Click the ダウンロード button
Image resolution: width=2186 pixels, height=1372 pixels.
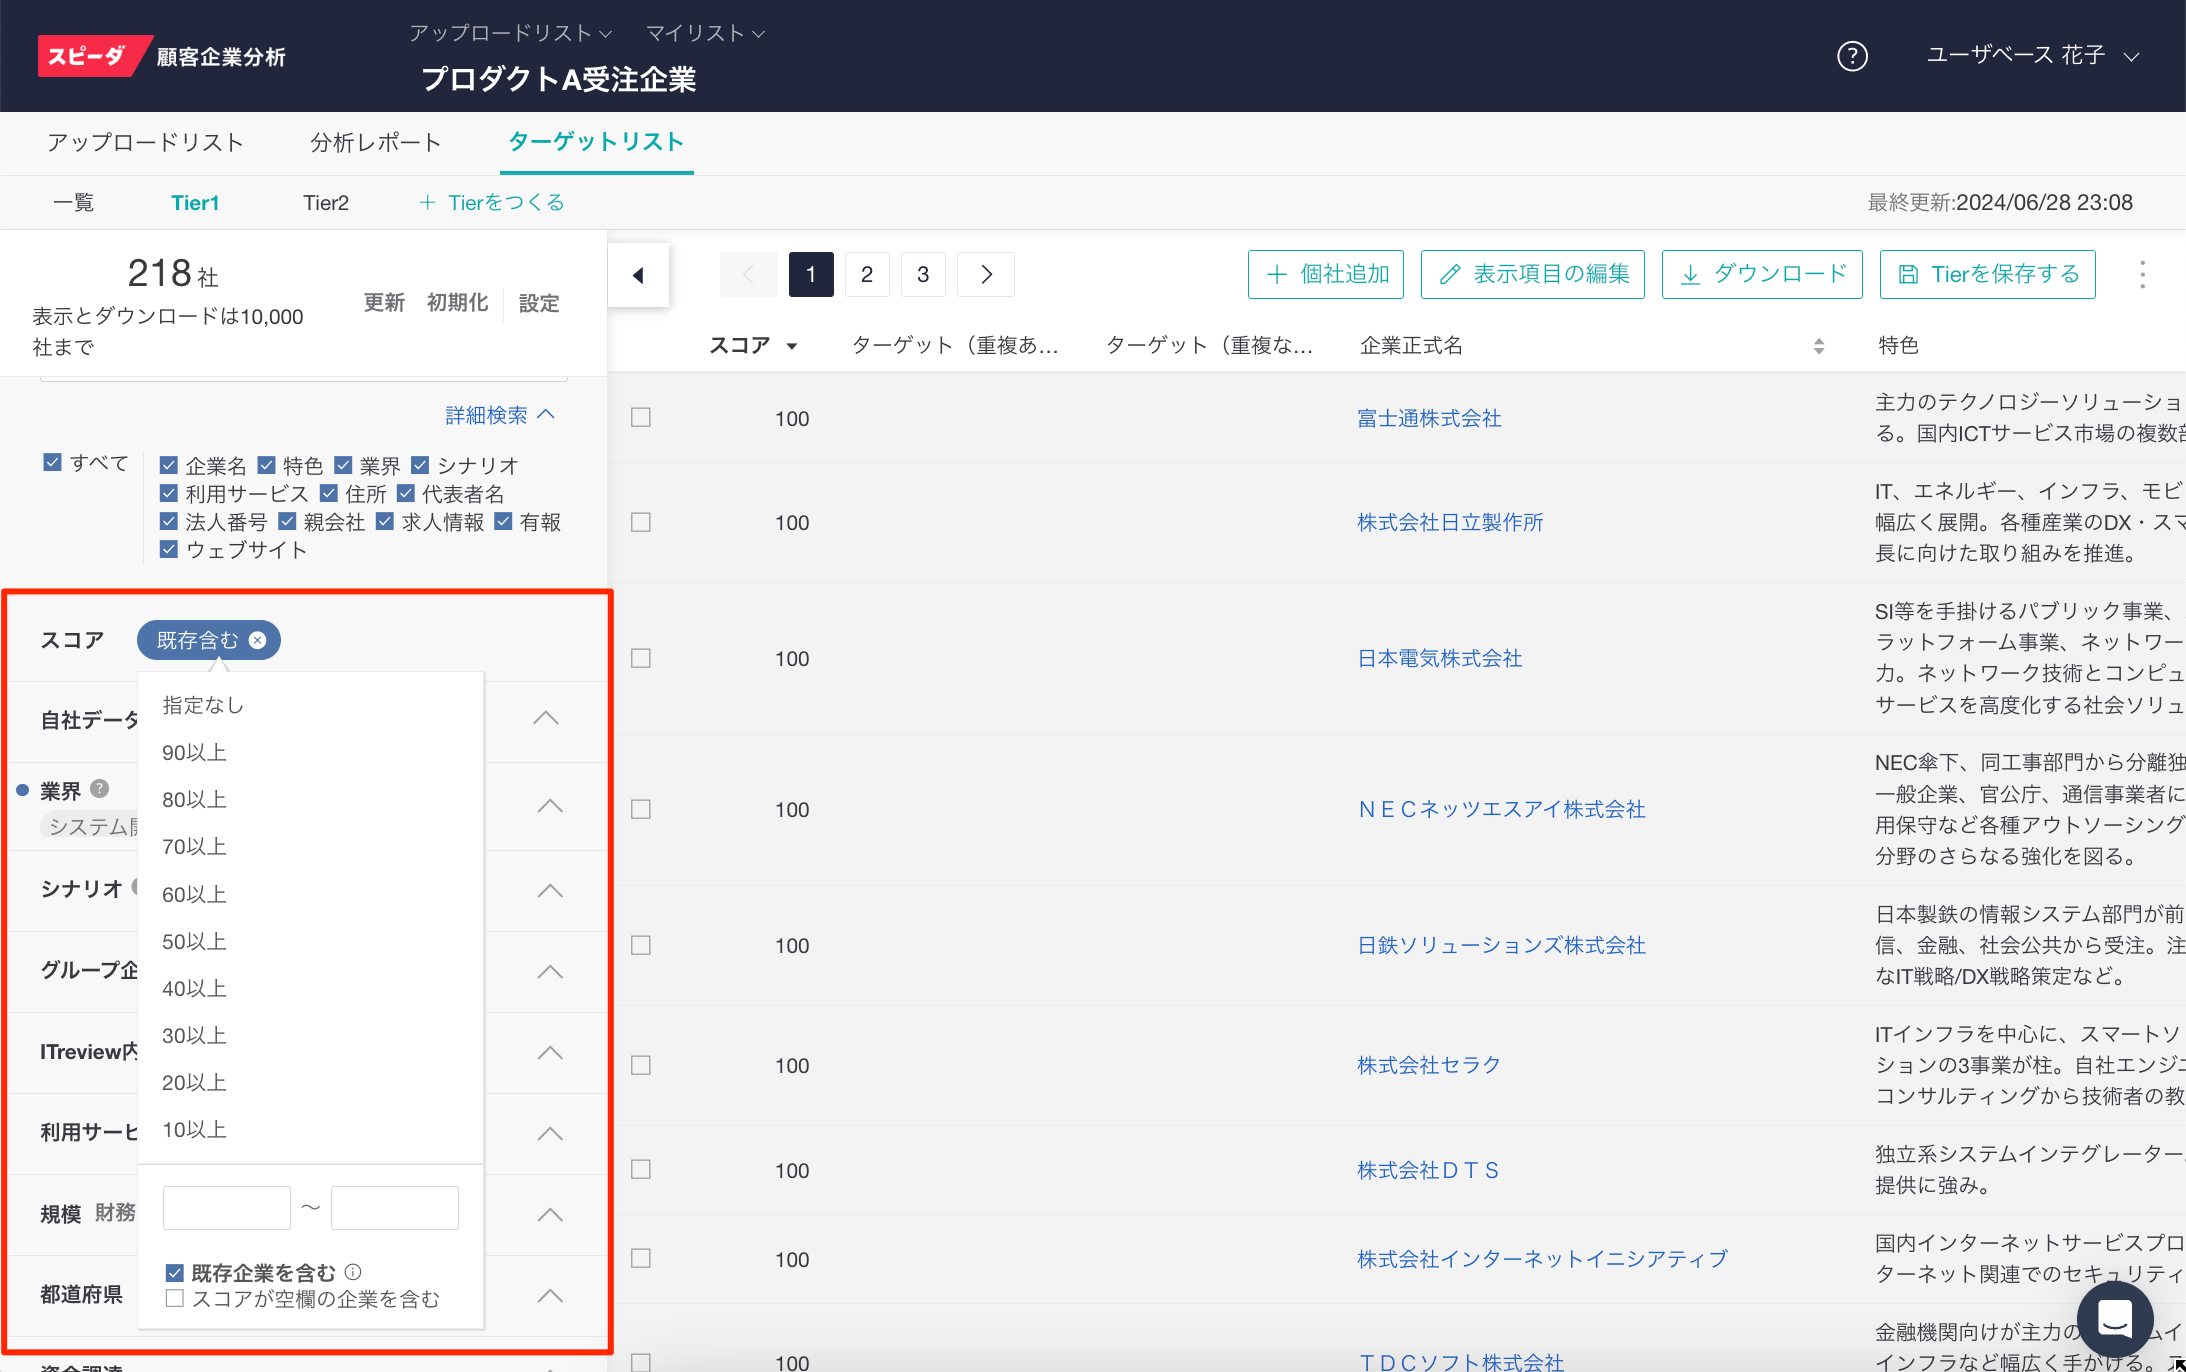click(1762, 275)
